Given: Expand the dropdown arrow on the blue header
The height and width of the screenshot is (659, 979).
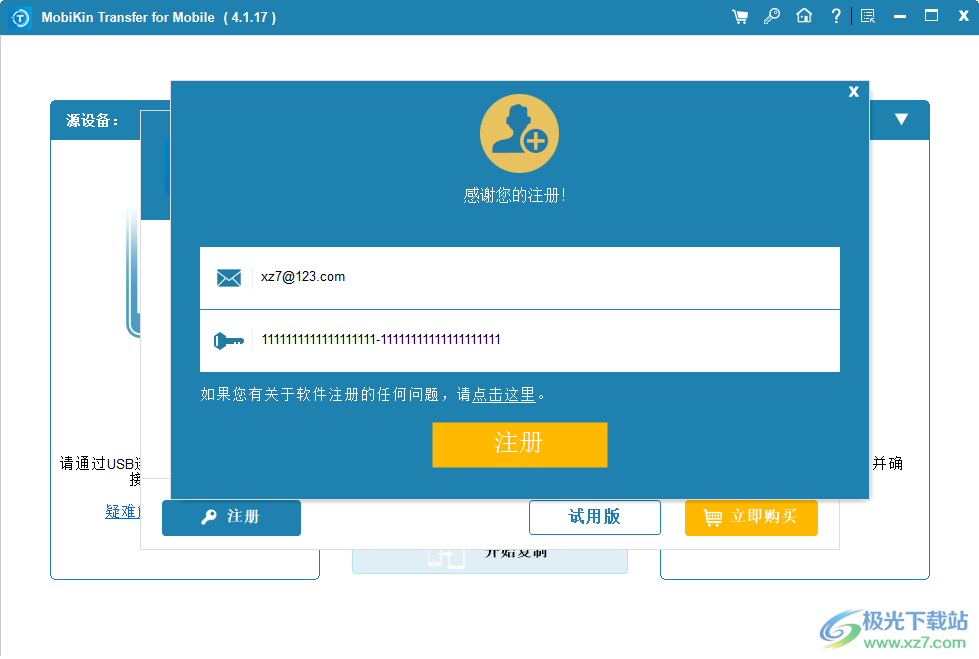Looking at the screenshot, I should pos(900,119).
